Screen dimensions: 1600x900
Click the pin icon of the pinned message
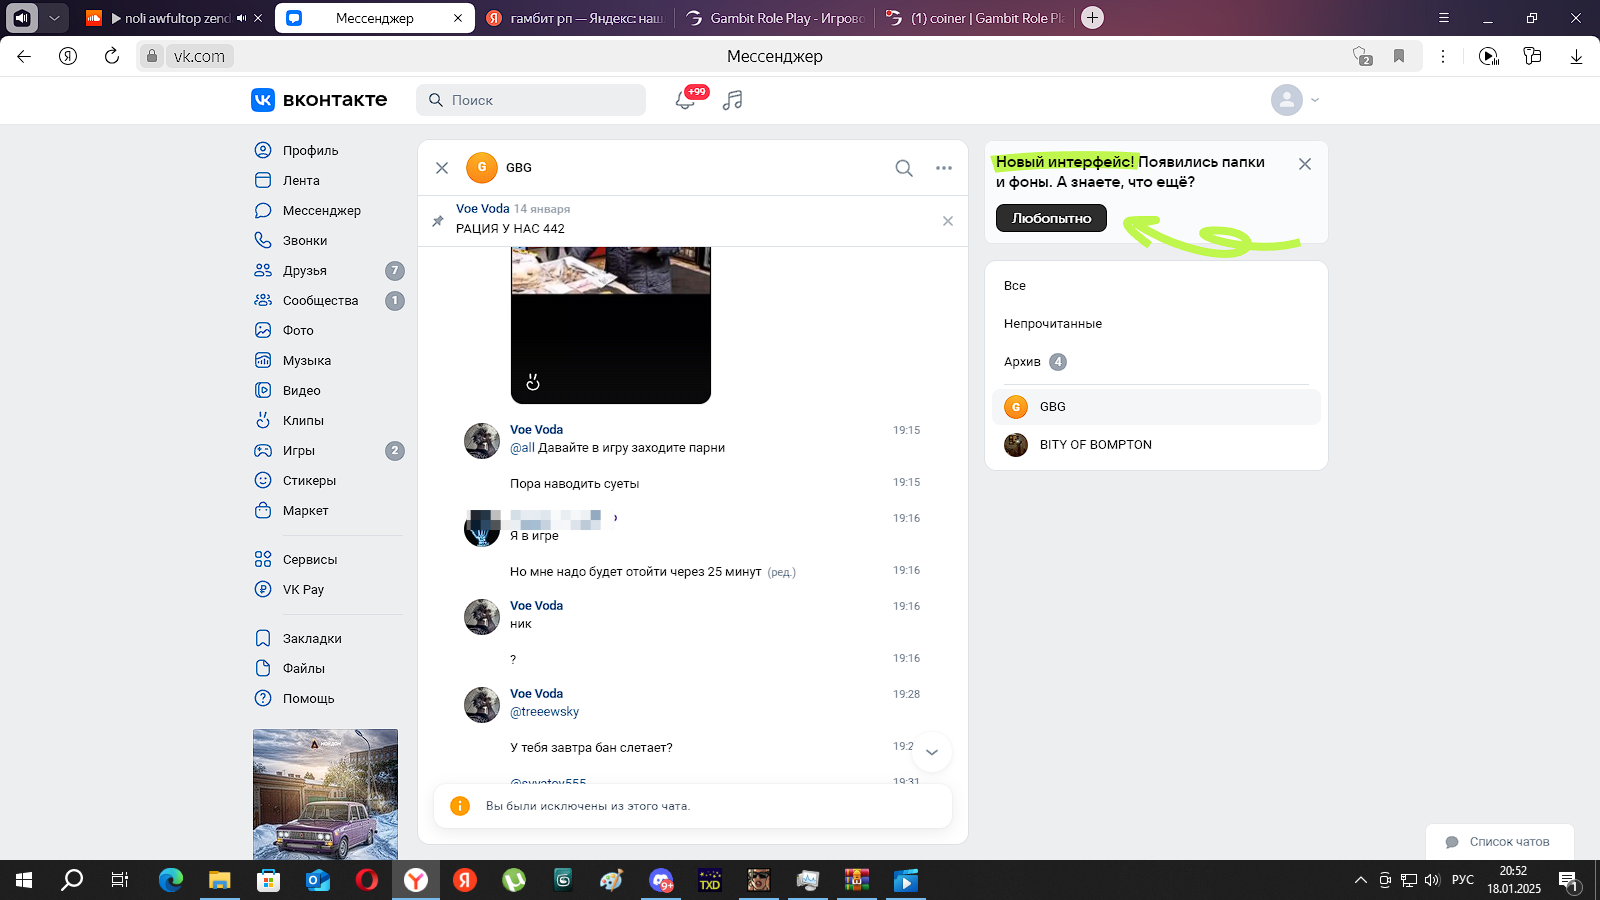click(438, 221)
